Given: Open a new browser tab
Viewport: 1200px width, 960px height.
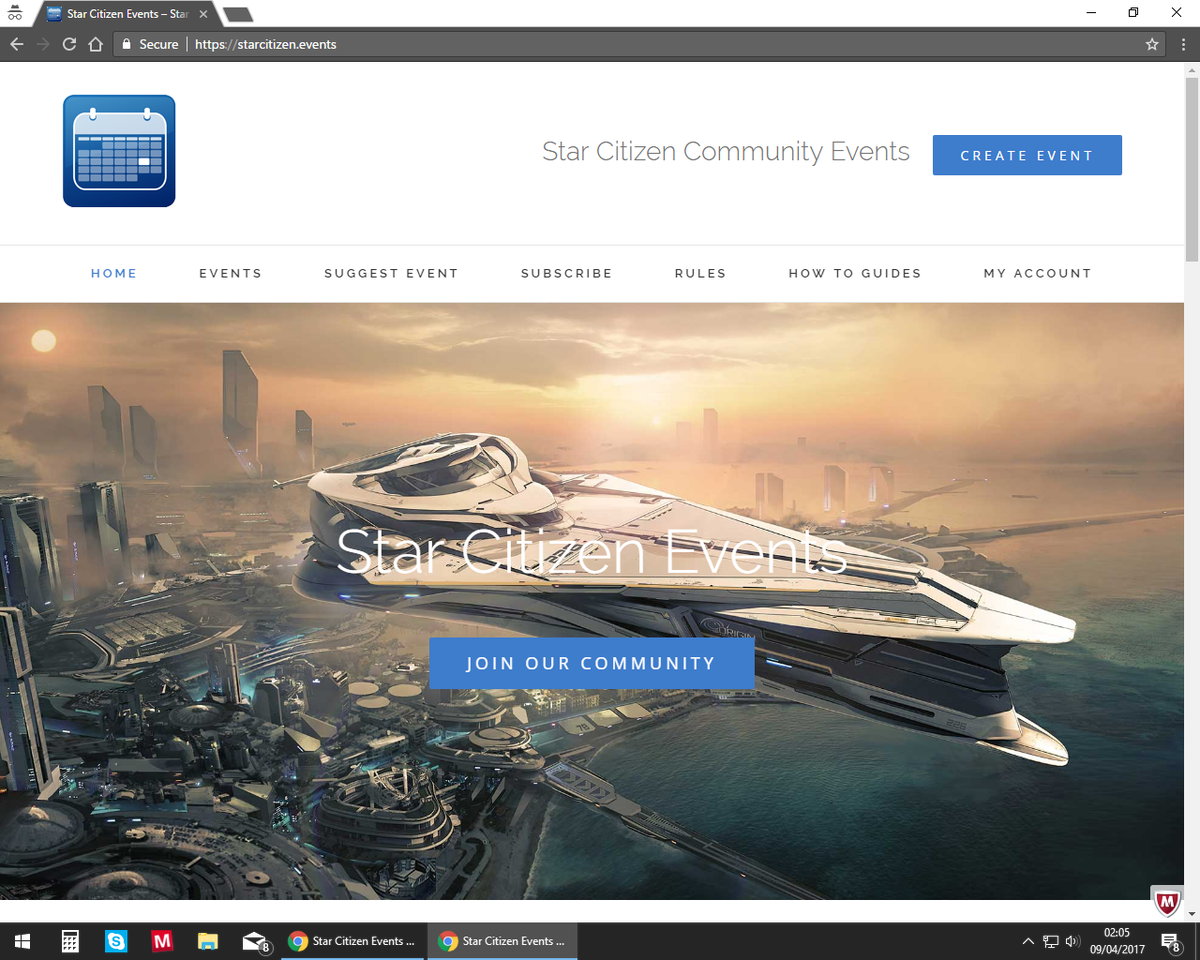Looking at the screenshot, I should click(238, 14).
